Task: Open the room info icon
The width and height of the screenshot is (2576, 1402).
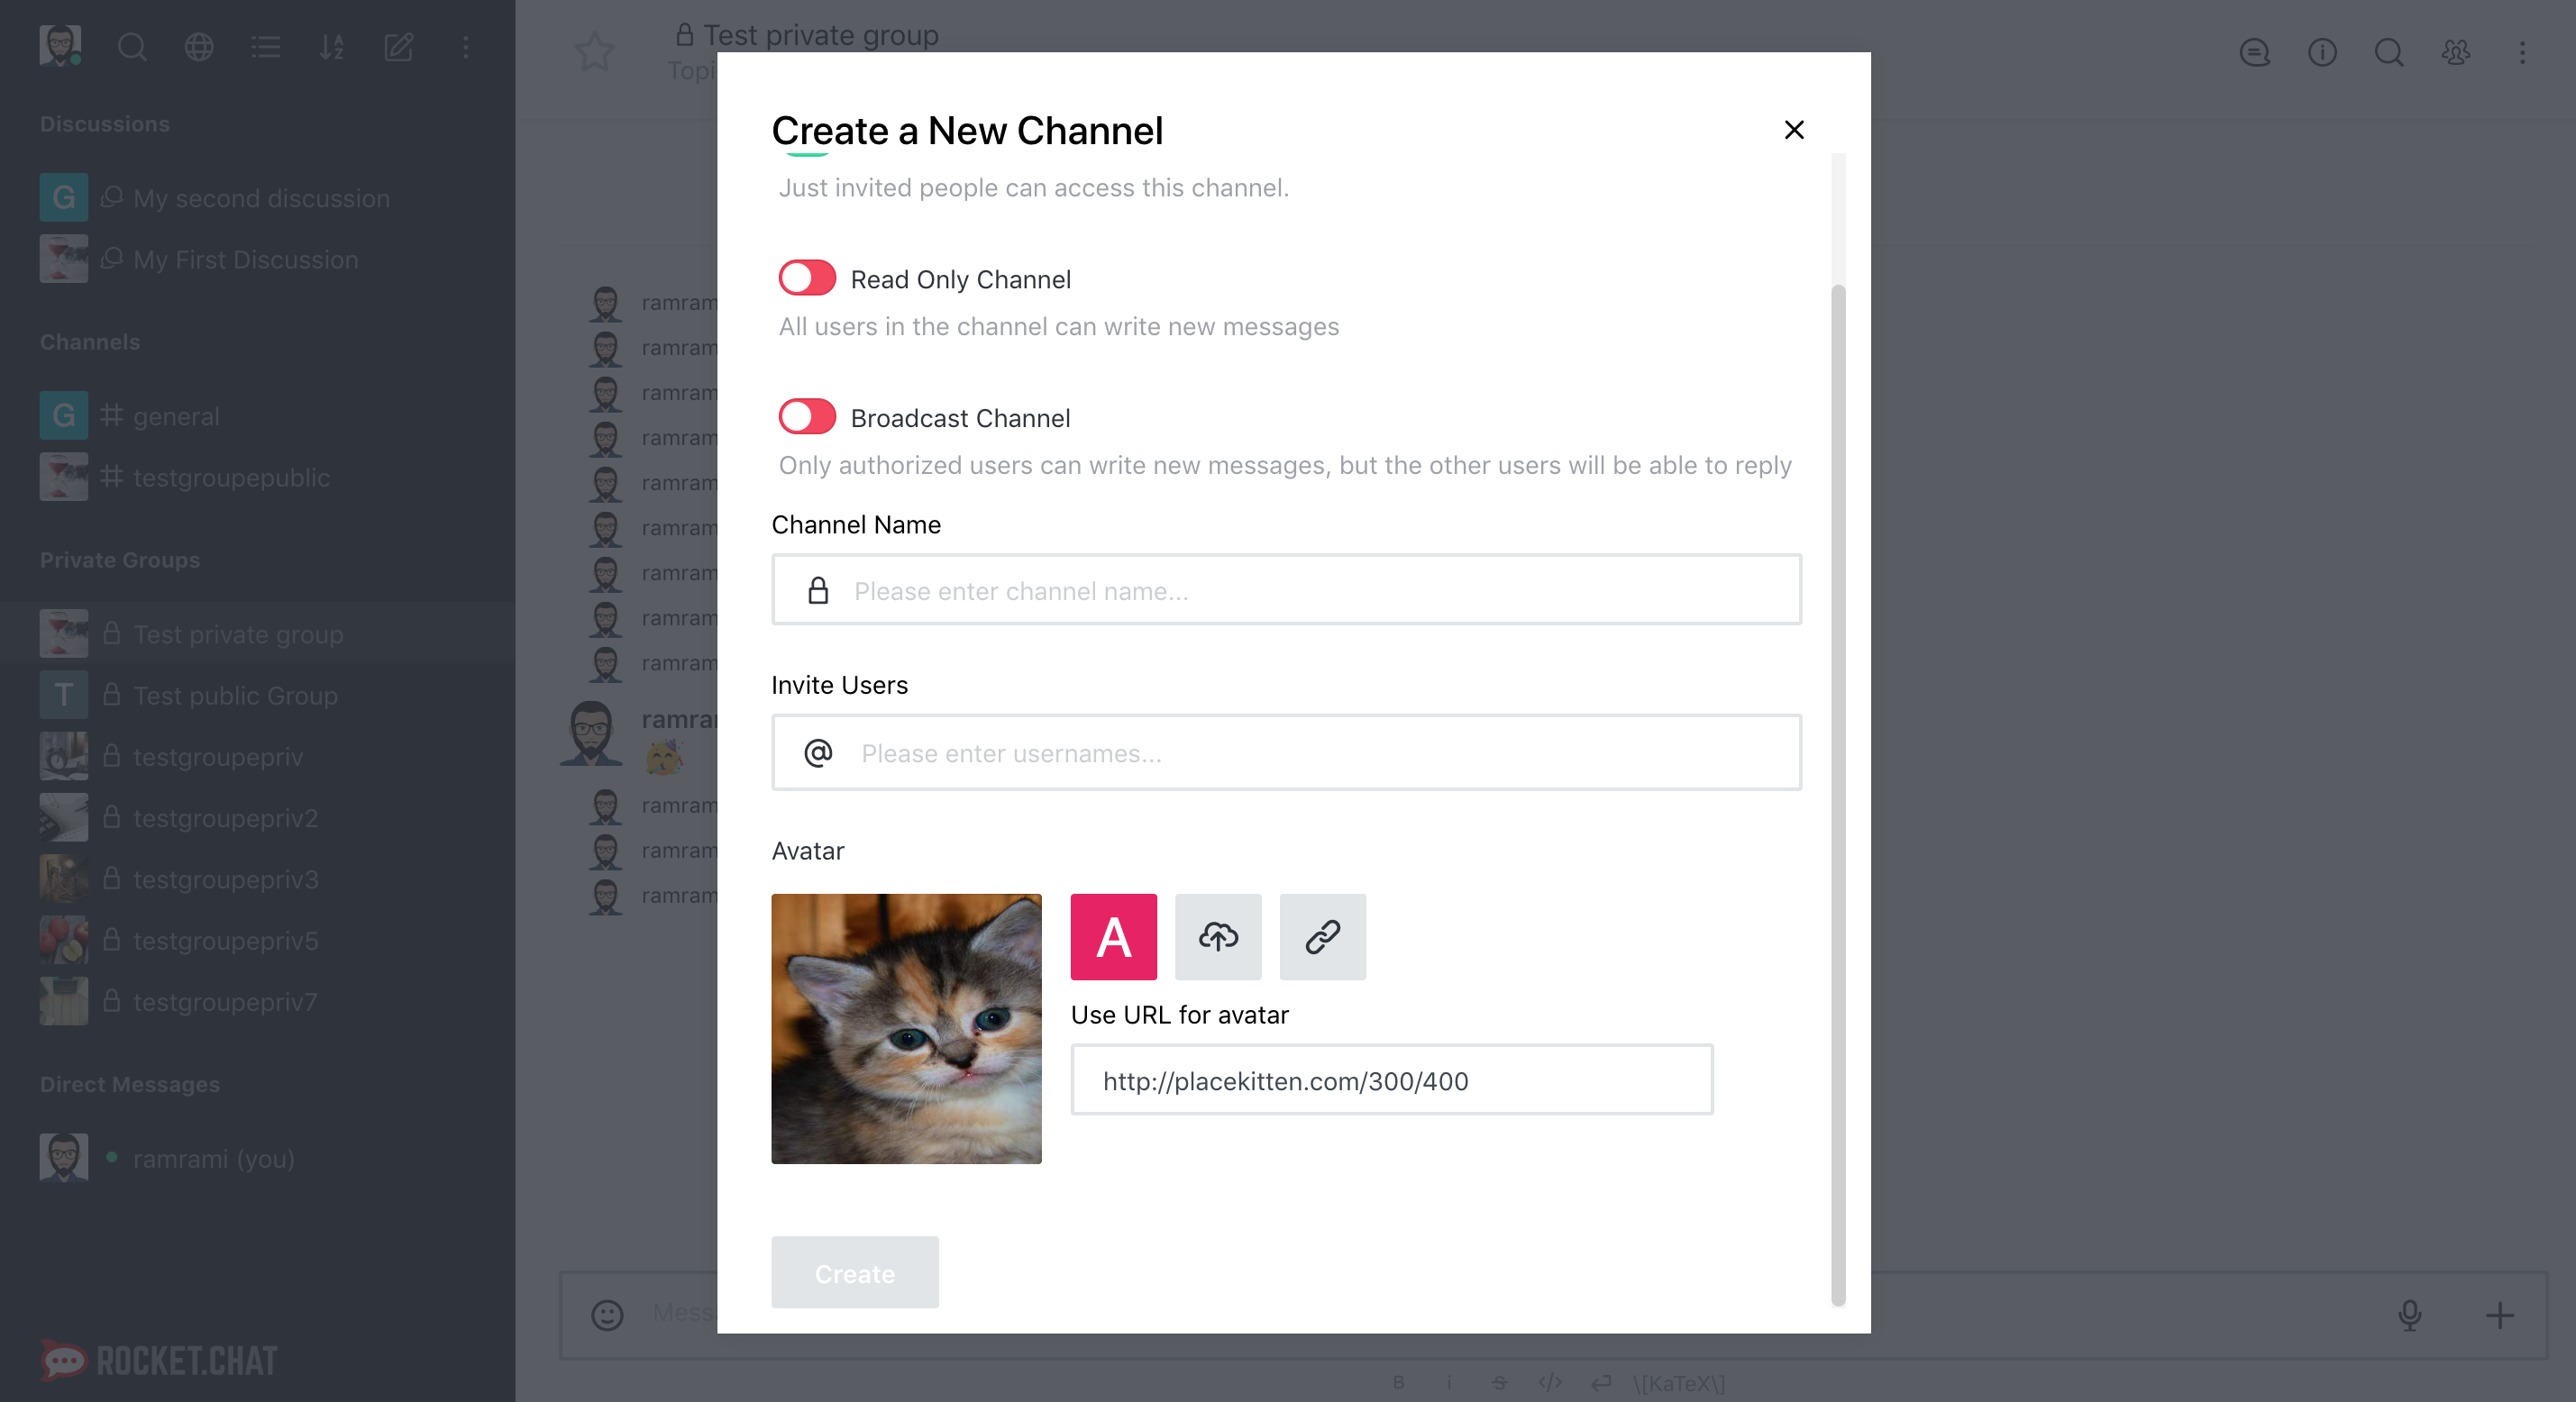Action: coord(2322,52)
